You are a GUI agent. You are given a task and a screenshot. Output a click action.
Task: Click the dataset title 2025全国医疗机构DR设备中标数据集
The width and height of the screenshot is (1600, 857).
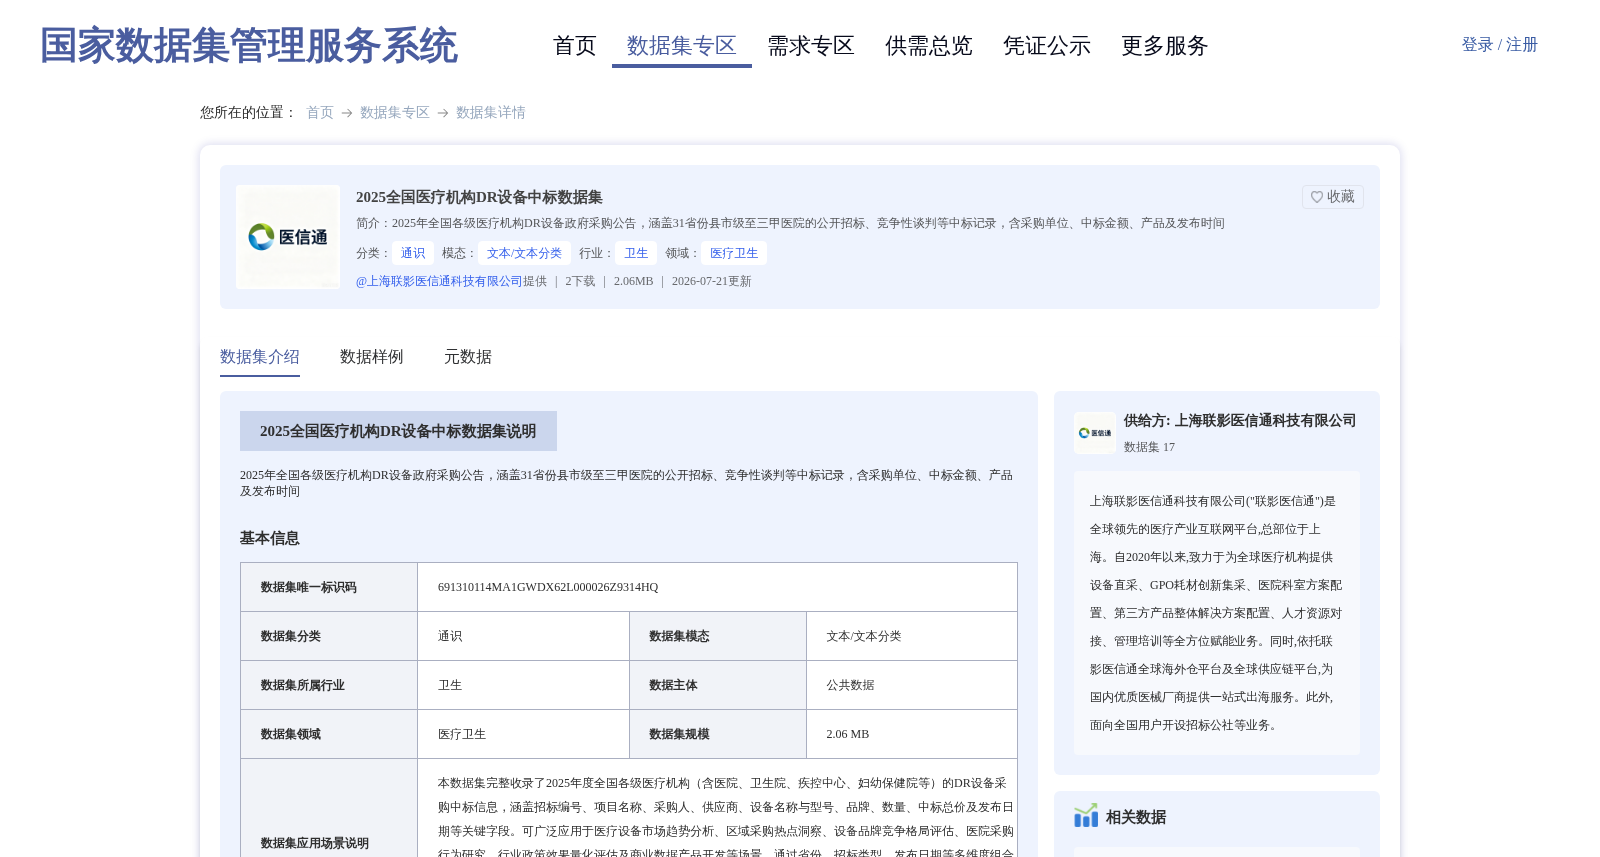479,198
